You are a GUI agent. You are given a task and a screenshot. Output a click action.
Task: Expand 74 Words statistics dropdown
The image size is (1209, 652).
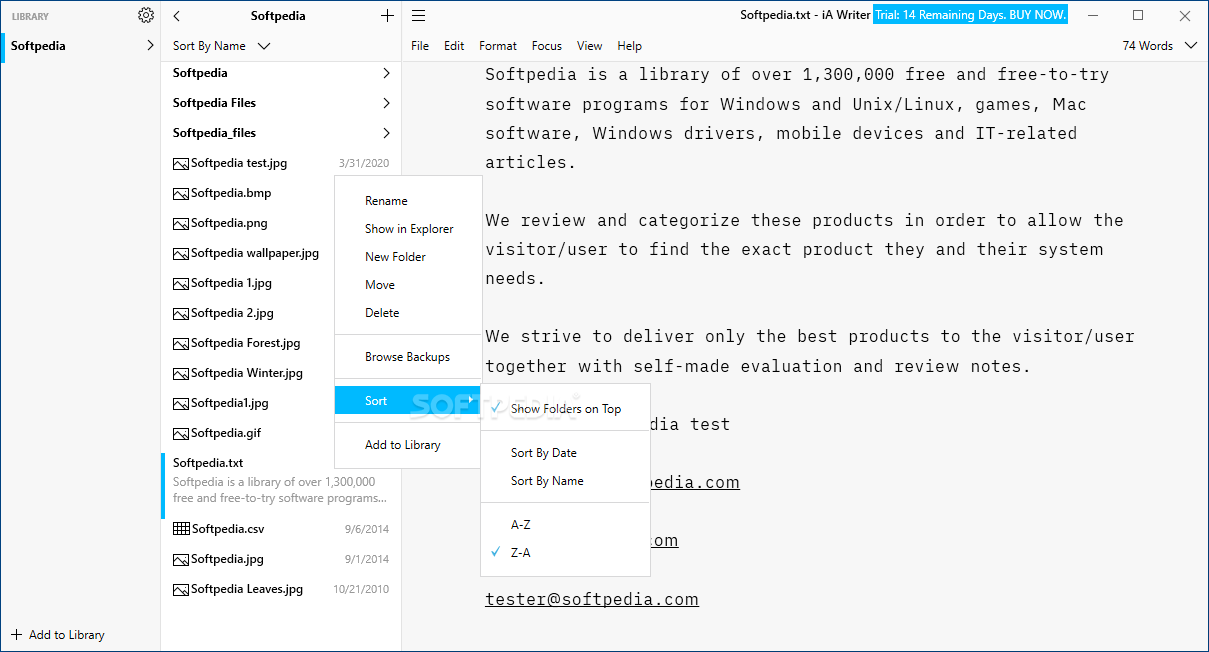[x=1160, y=46]
